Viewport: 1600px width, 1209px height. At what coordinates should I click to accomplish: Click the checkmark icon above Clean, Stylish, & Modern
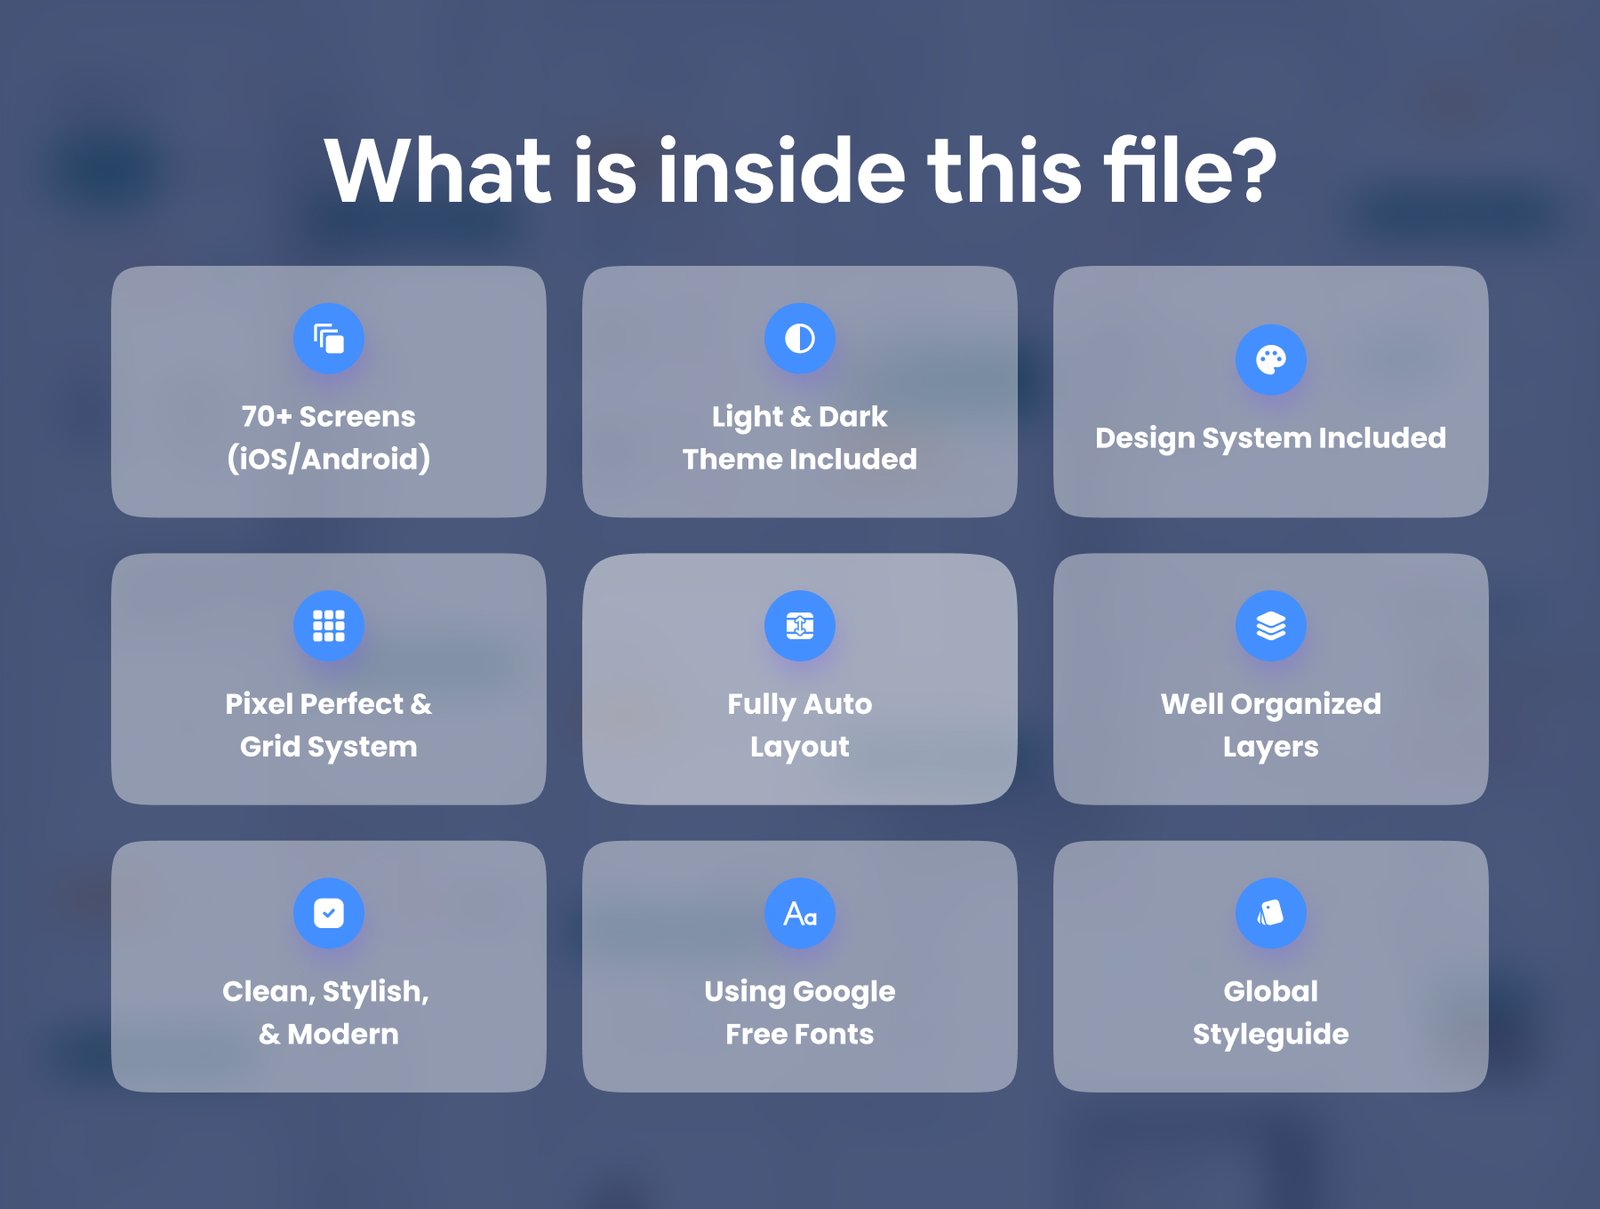(x=328, y=913)
